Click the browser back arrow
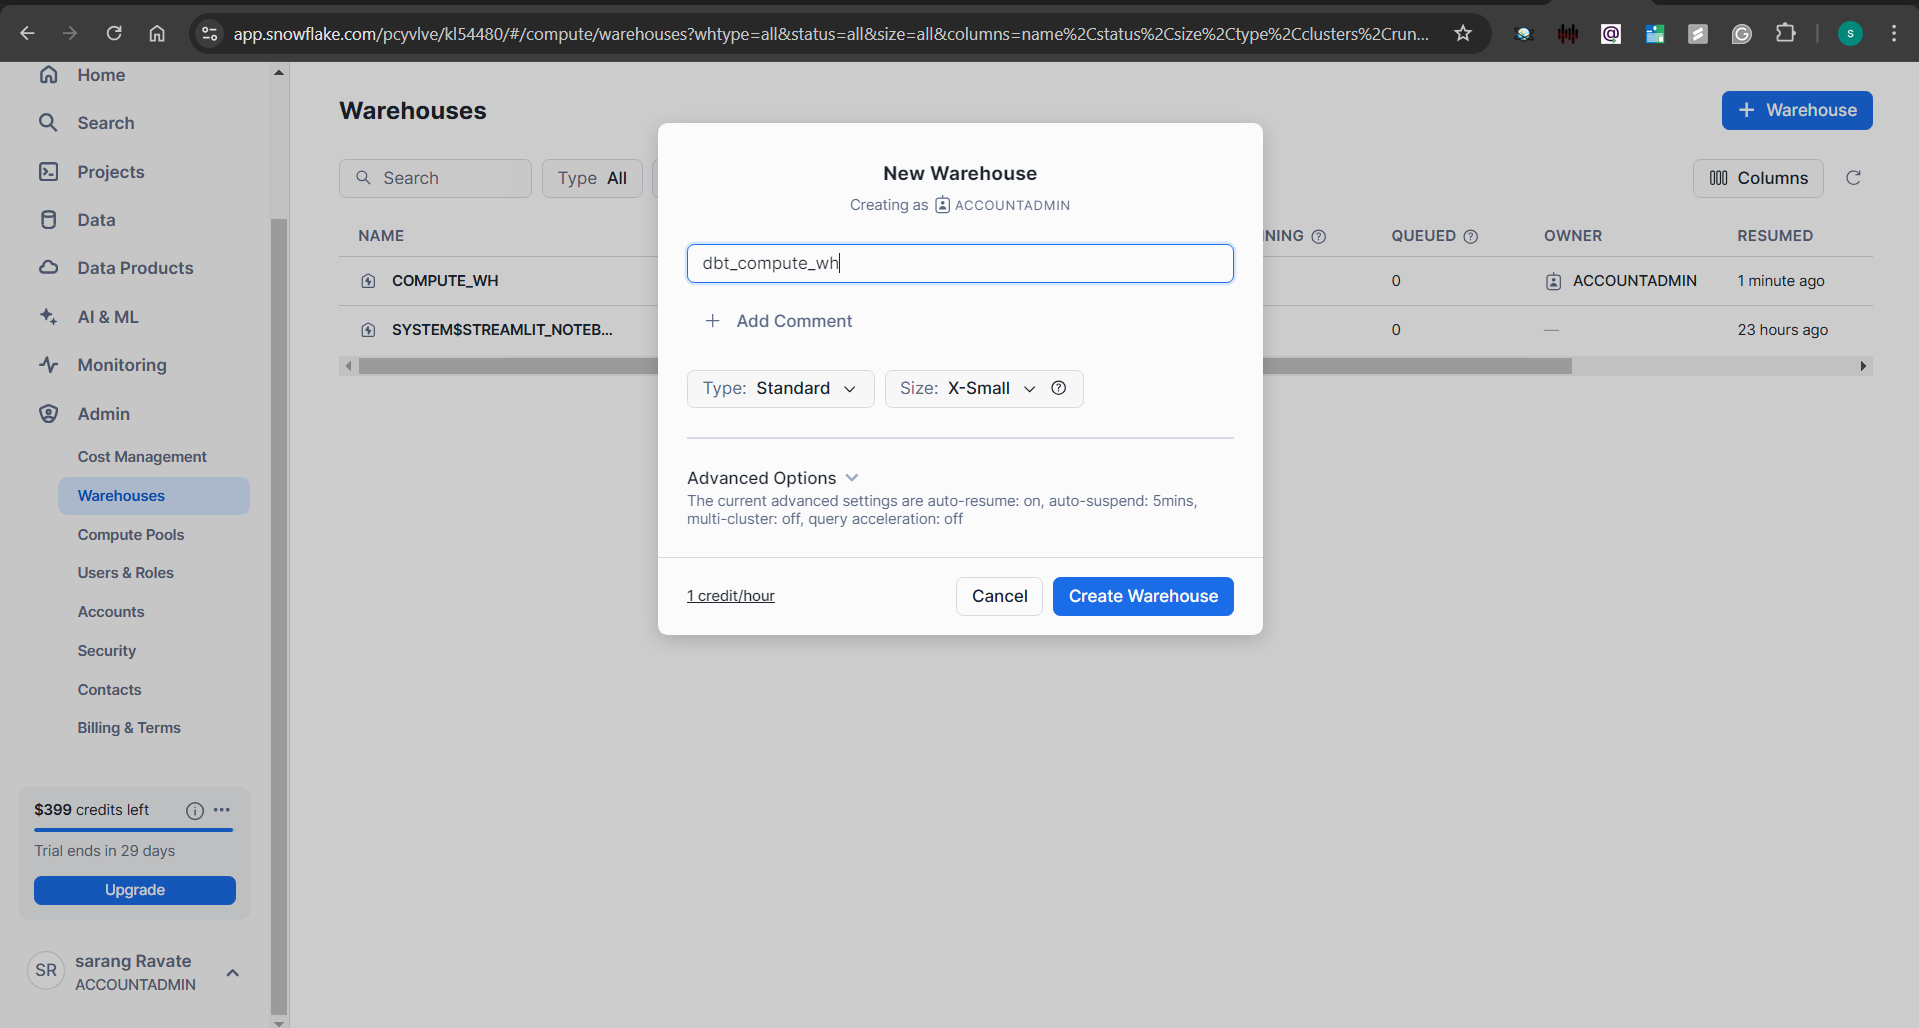Image resolution: width=1919 pixels, height=1028 pixels. click(27, 33)
